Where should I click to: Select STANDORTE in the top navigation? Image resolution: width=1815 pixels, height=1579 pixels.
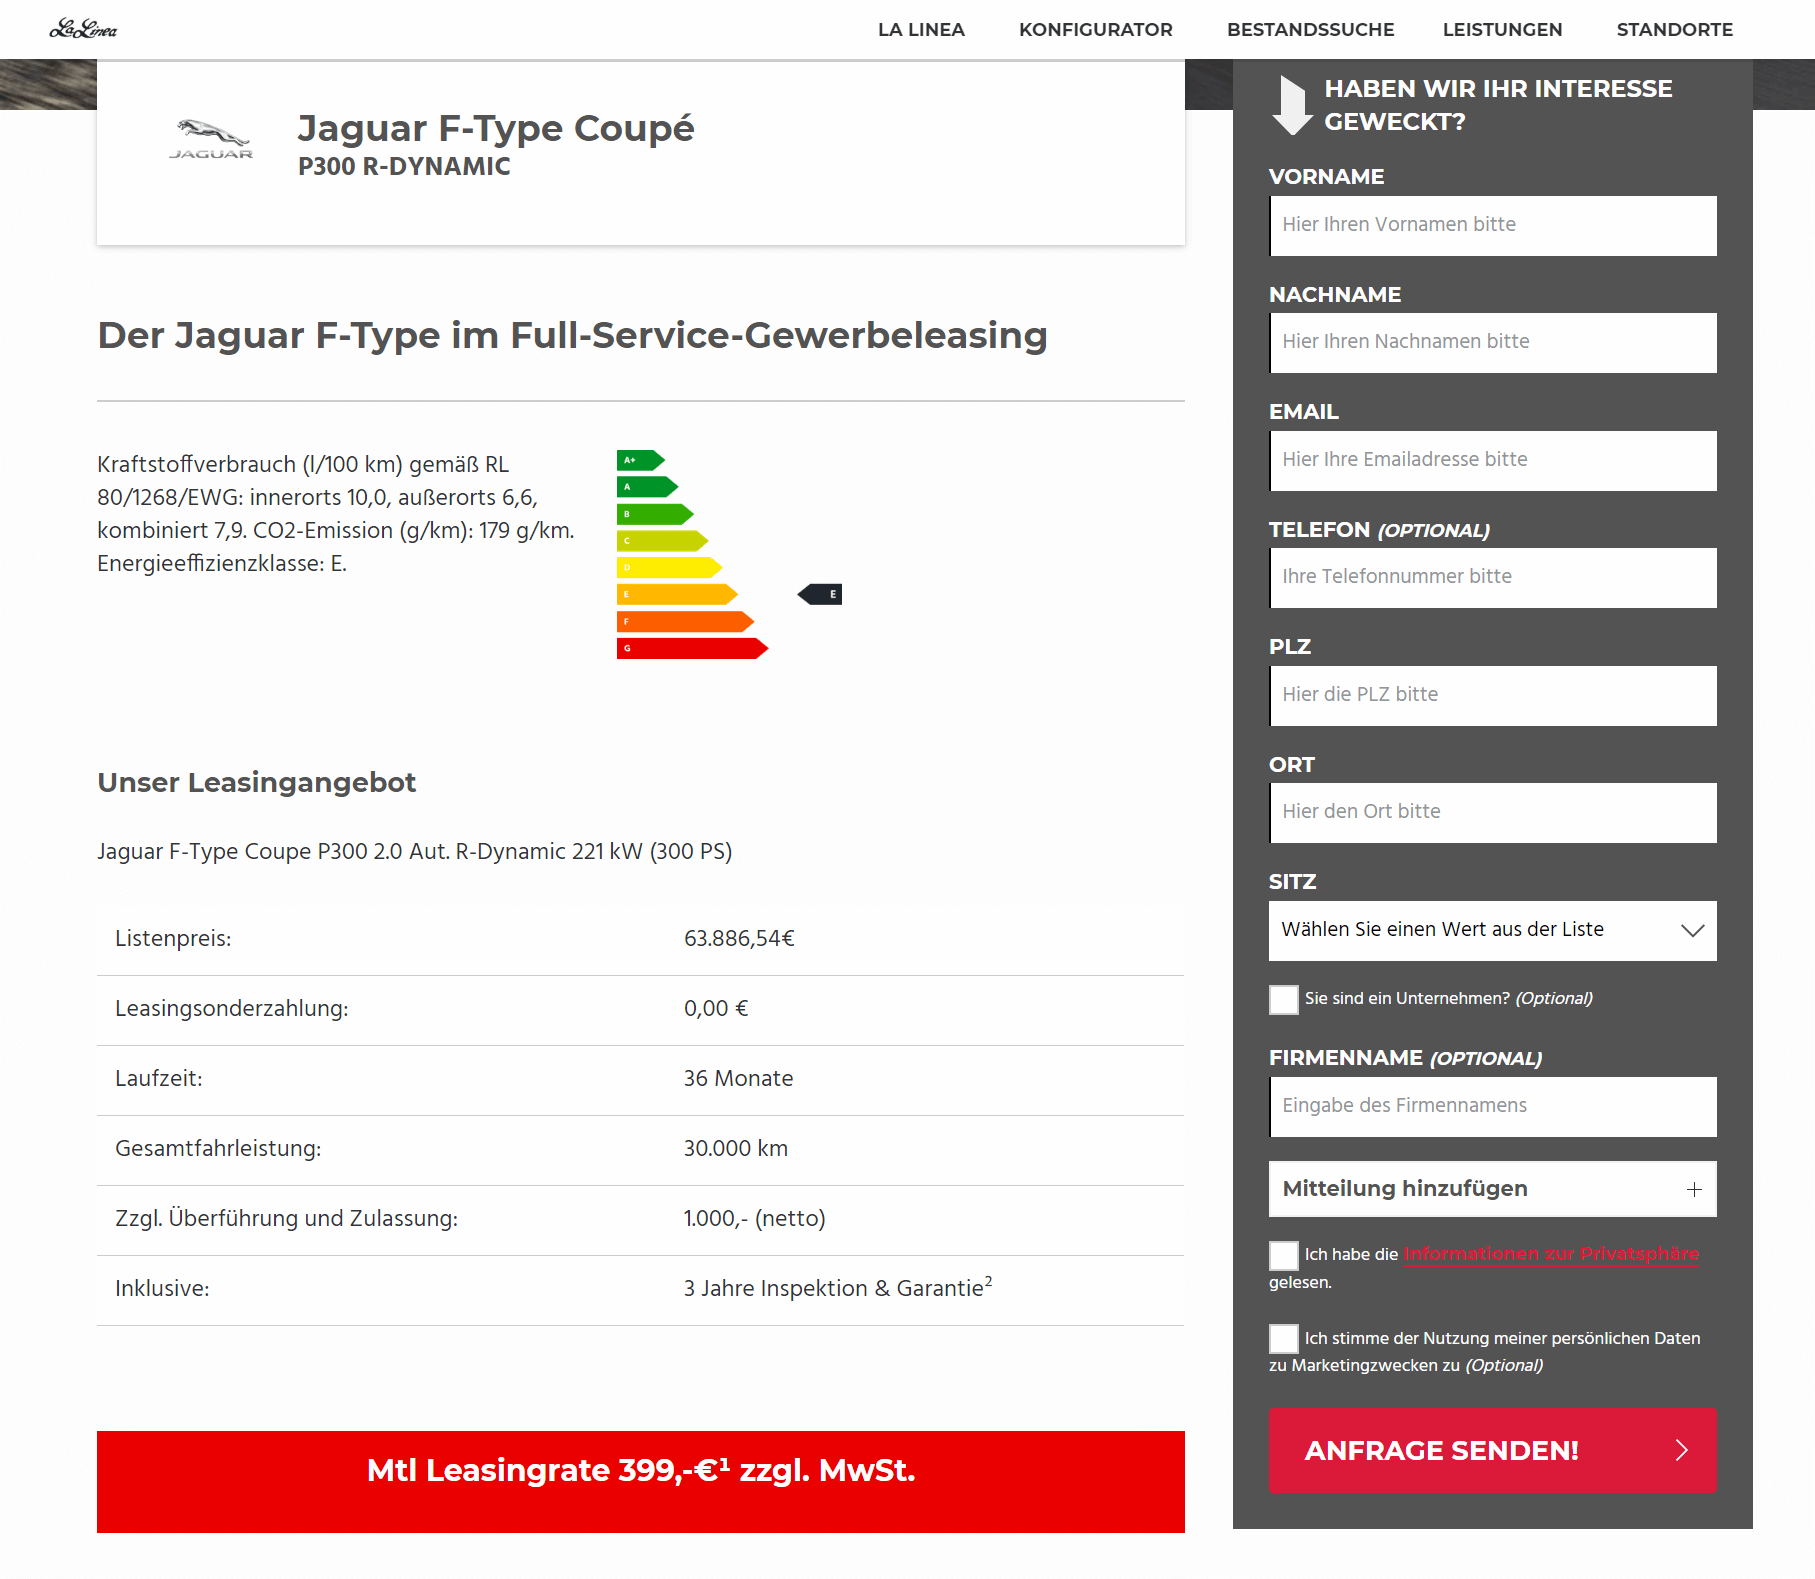click(1675, 29)
